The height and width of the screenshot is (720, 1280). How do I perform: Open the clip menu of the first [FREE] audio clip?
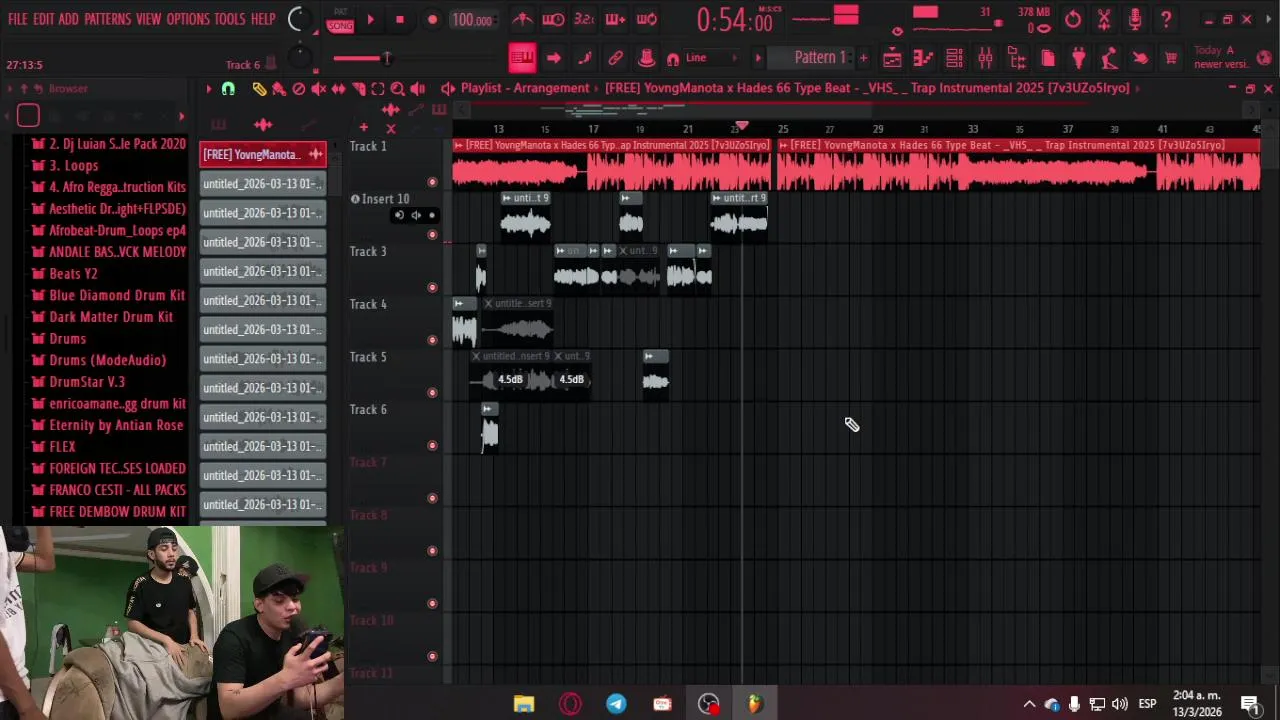coord(458,145)
